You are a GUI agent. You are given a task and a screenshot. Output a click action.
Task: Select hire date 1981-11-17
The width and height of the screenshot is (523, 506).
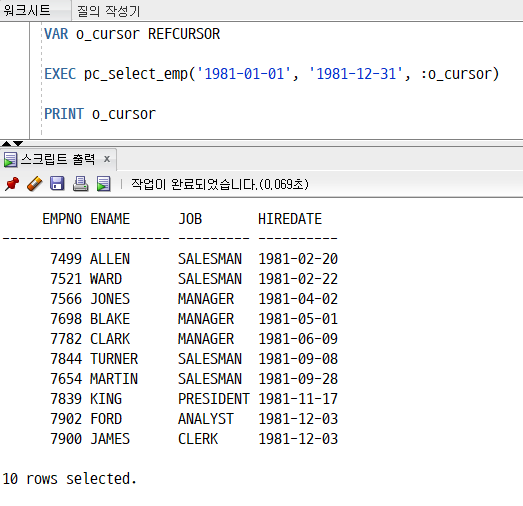(x=298, y=399)
